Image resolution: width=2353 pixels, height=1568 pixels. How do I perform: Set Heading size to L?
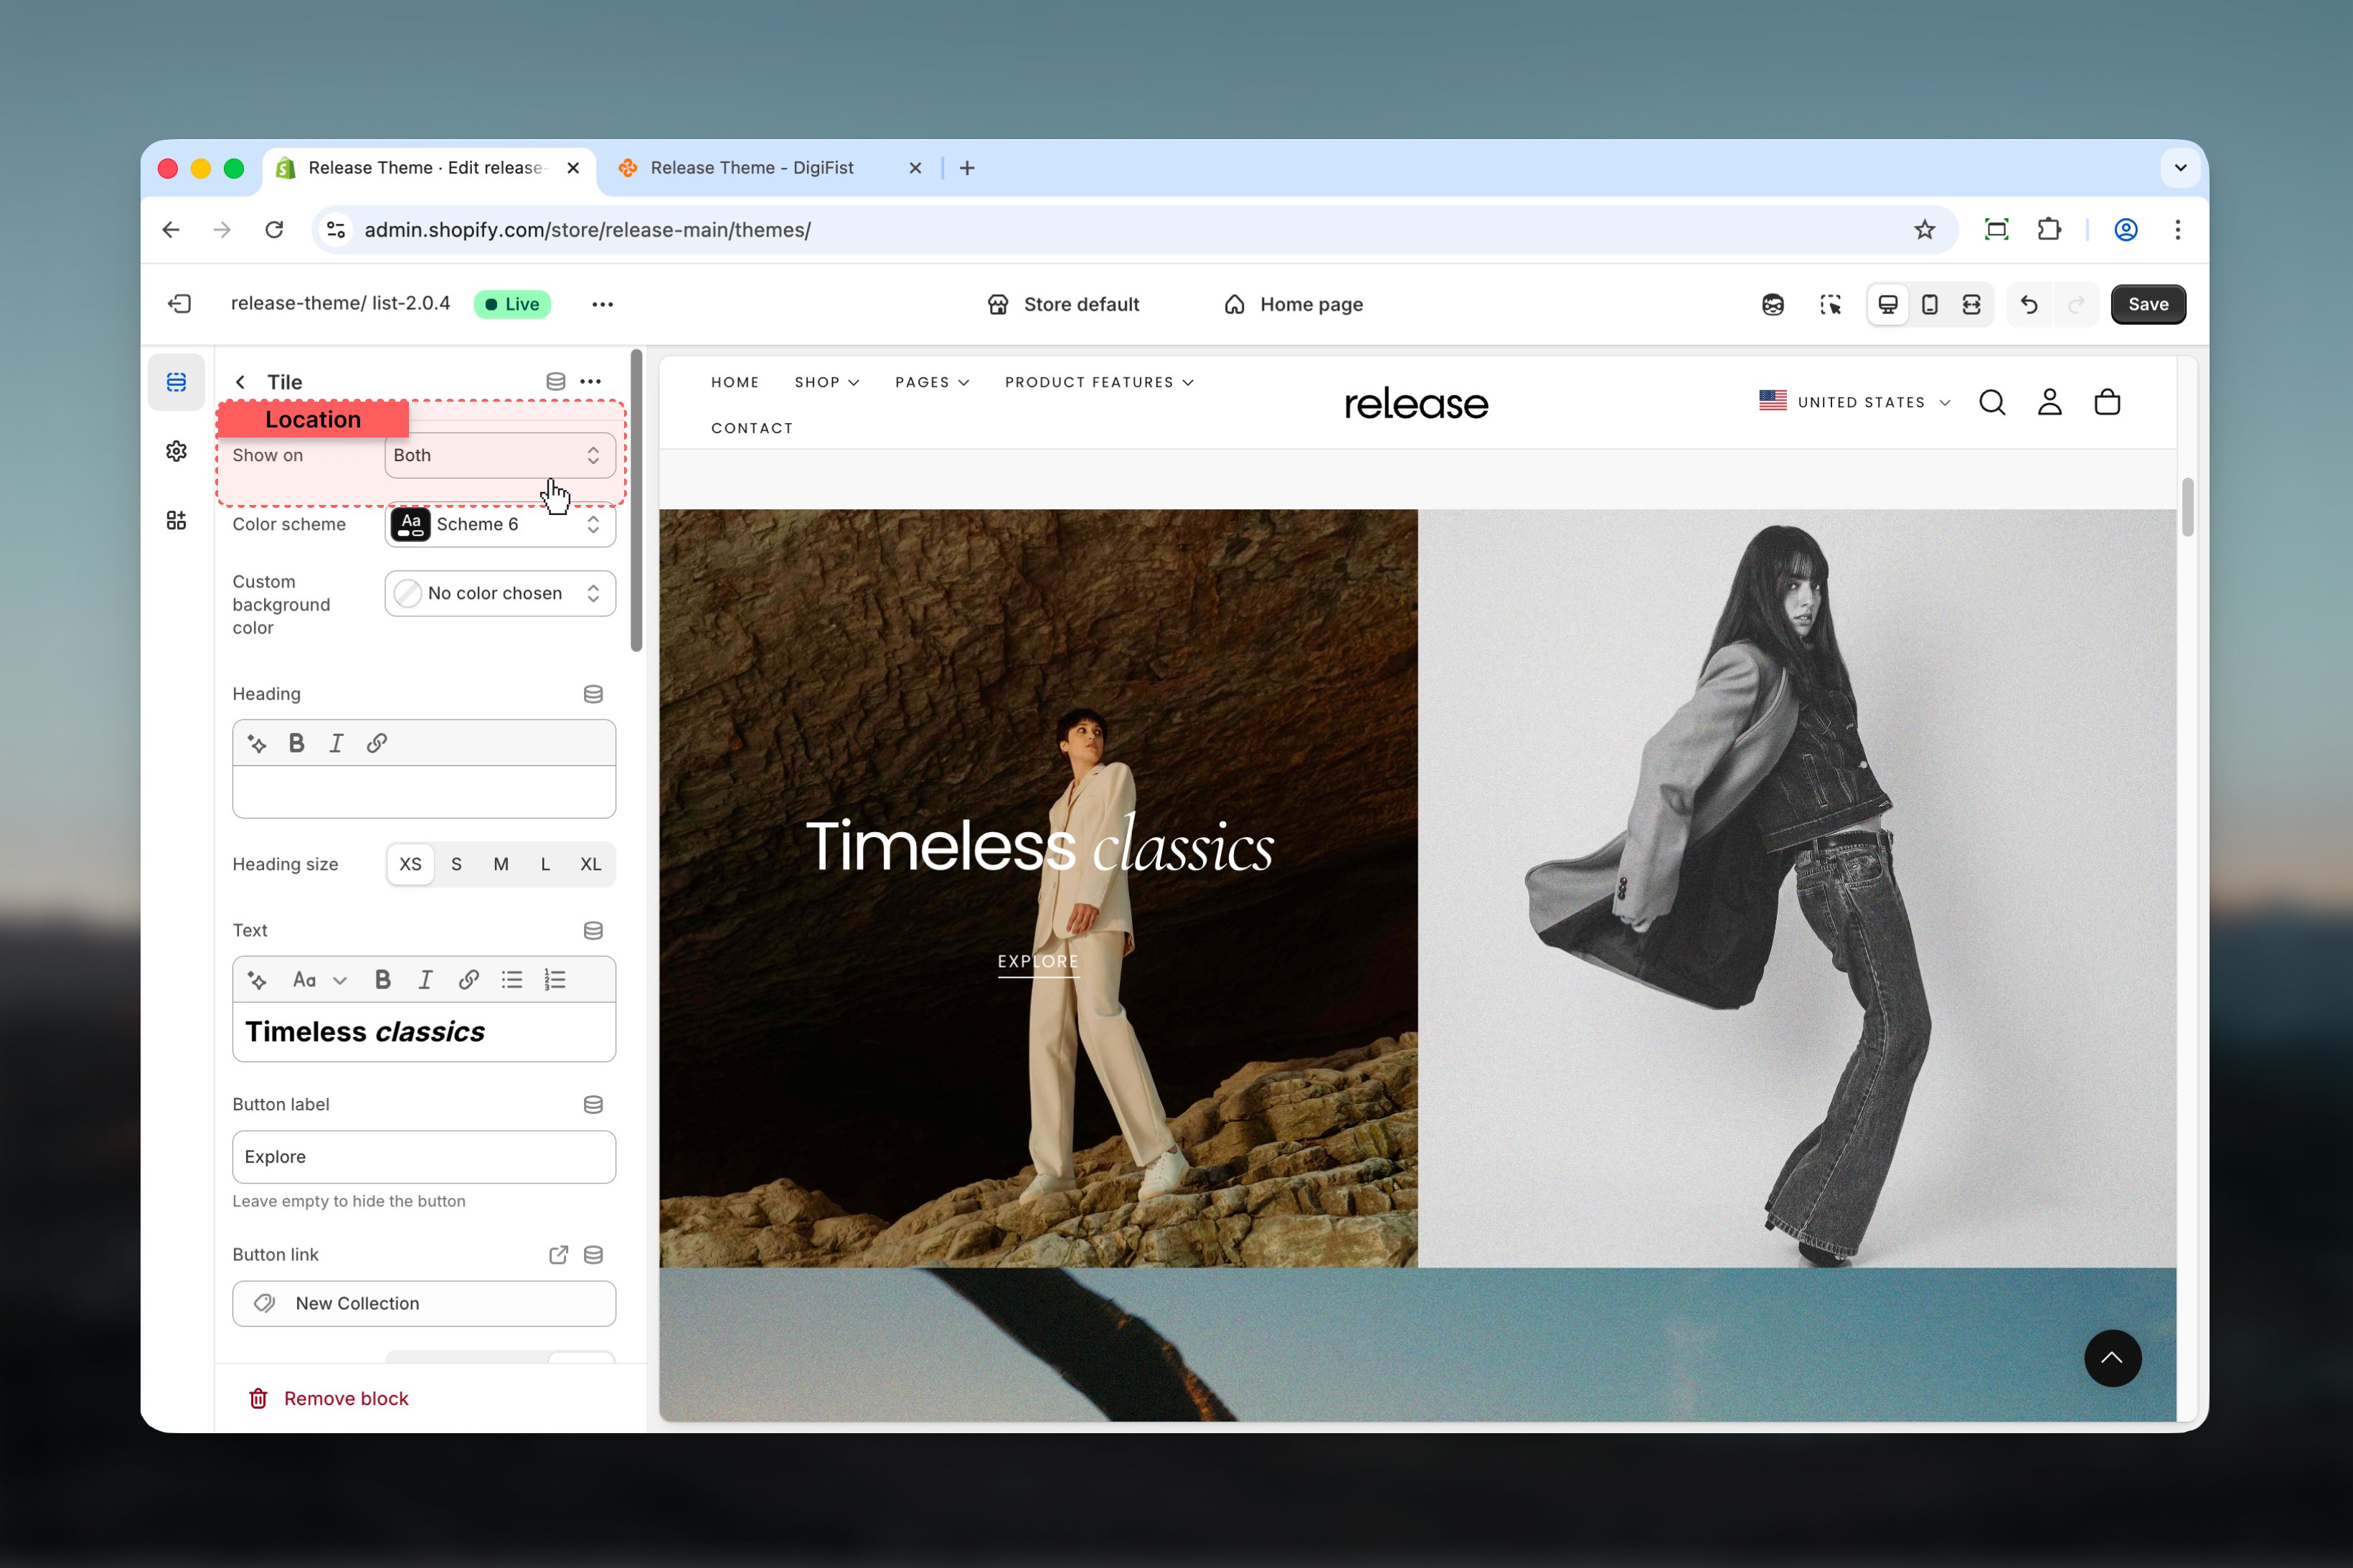click(545, 864)
